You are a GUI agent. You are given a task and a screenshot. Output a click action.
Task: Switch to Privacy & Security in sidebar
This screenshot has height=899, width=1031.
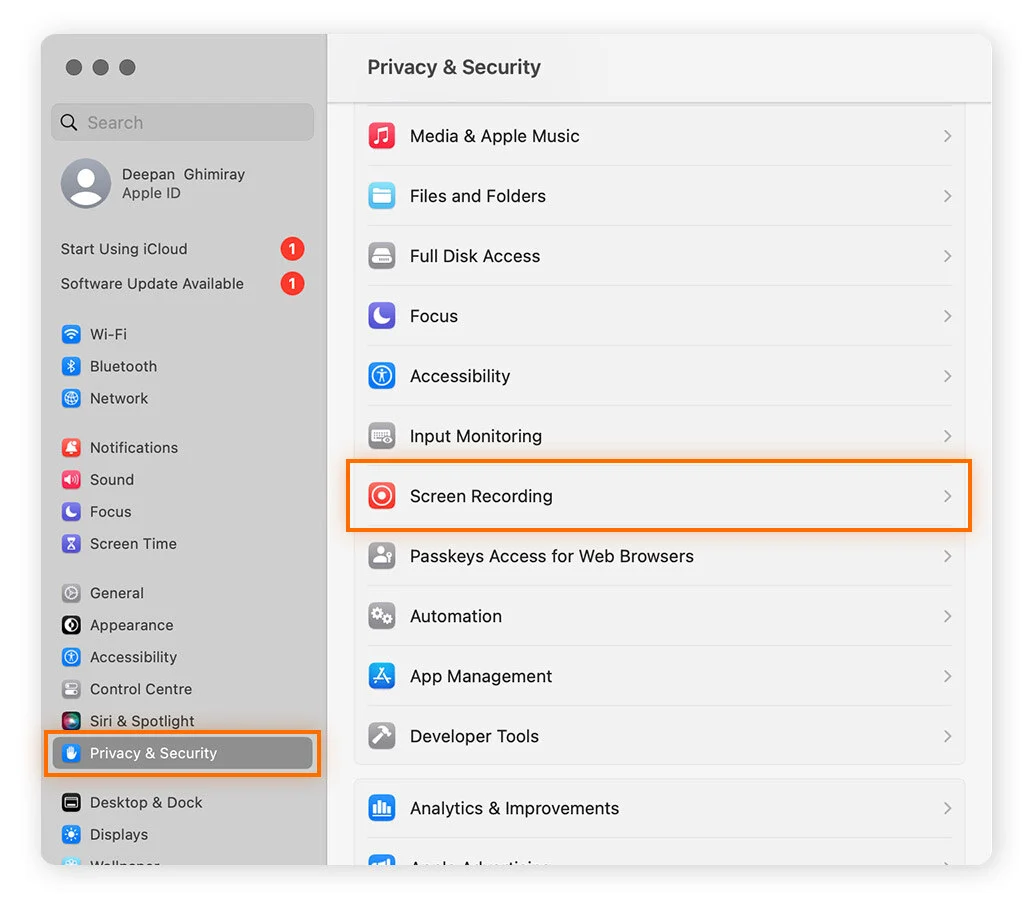[x=151, y=753]
